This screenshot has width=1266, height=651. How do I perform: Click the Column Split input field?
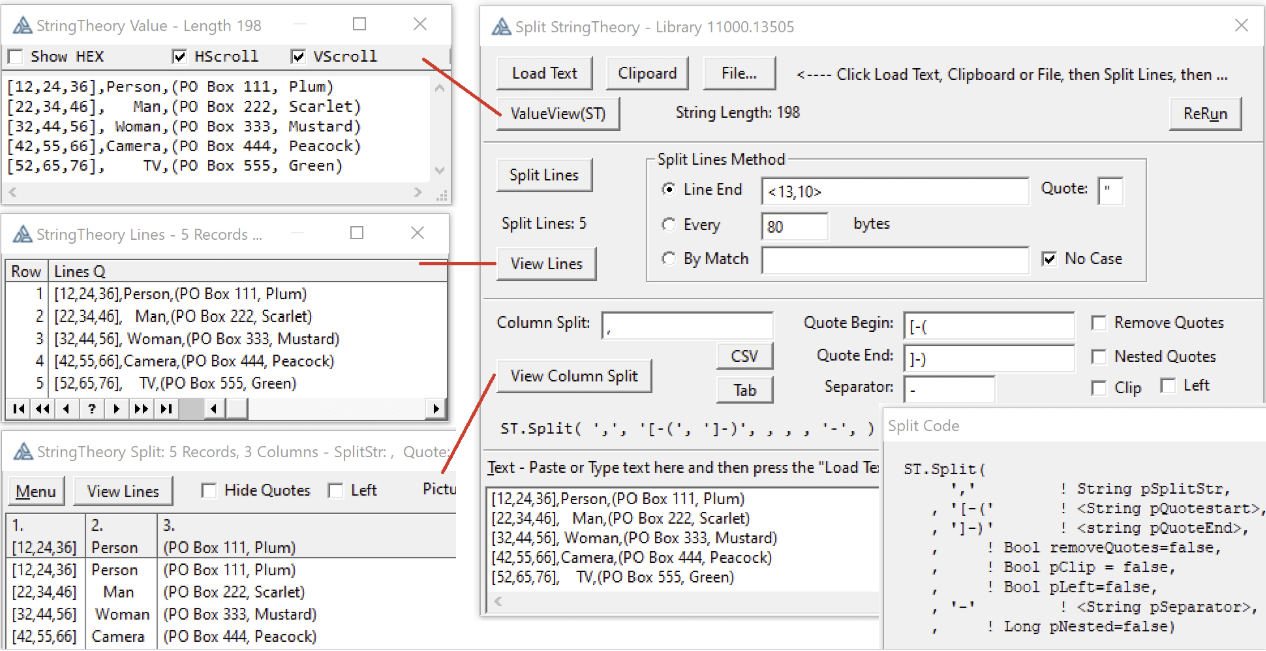point(687,324)
